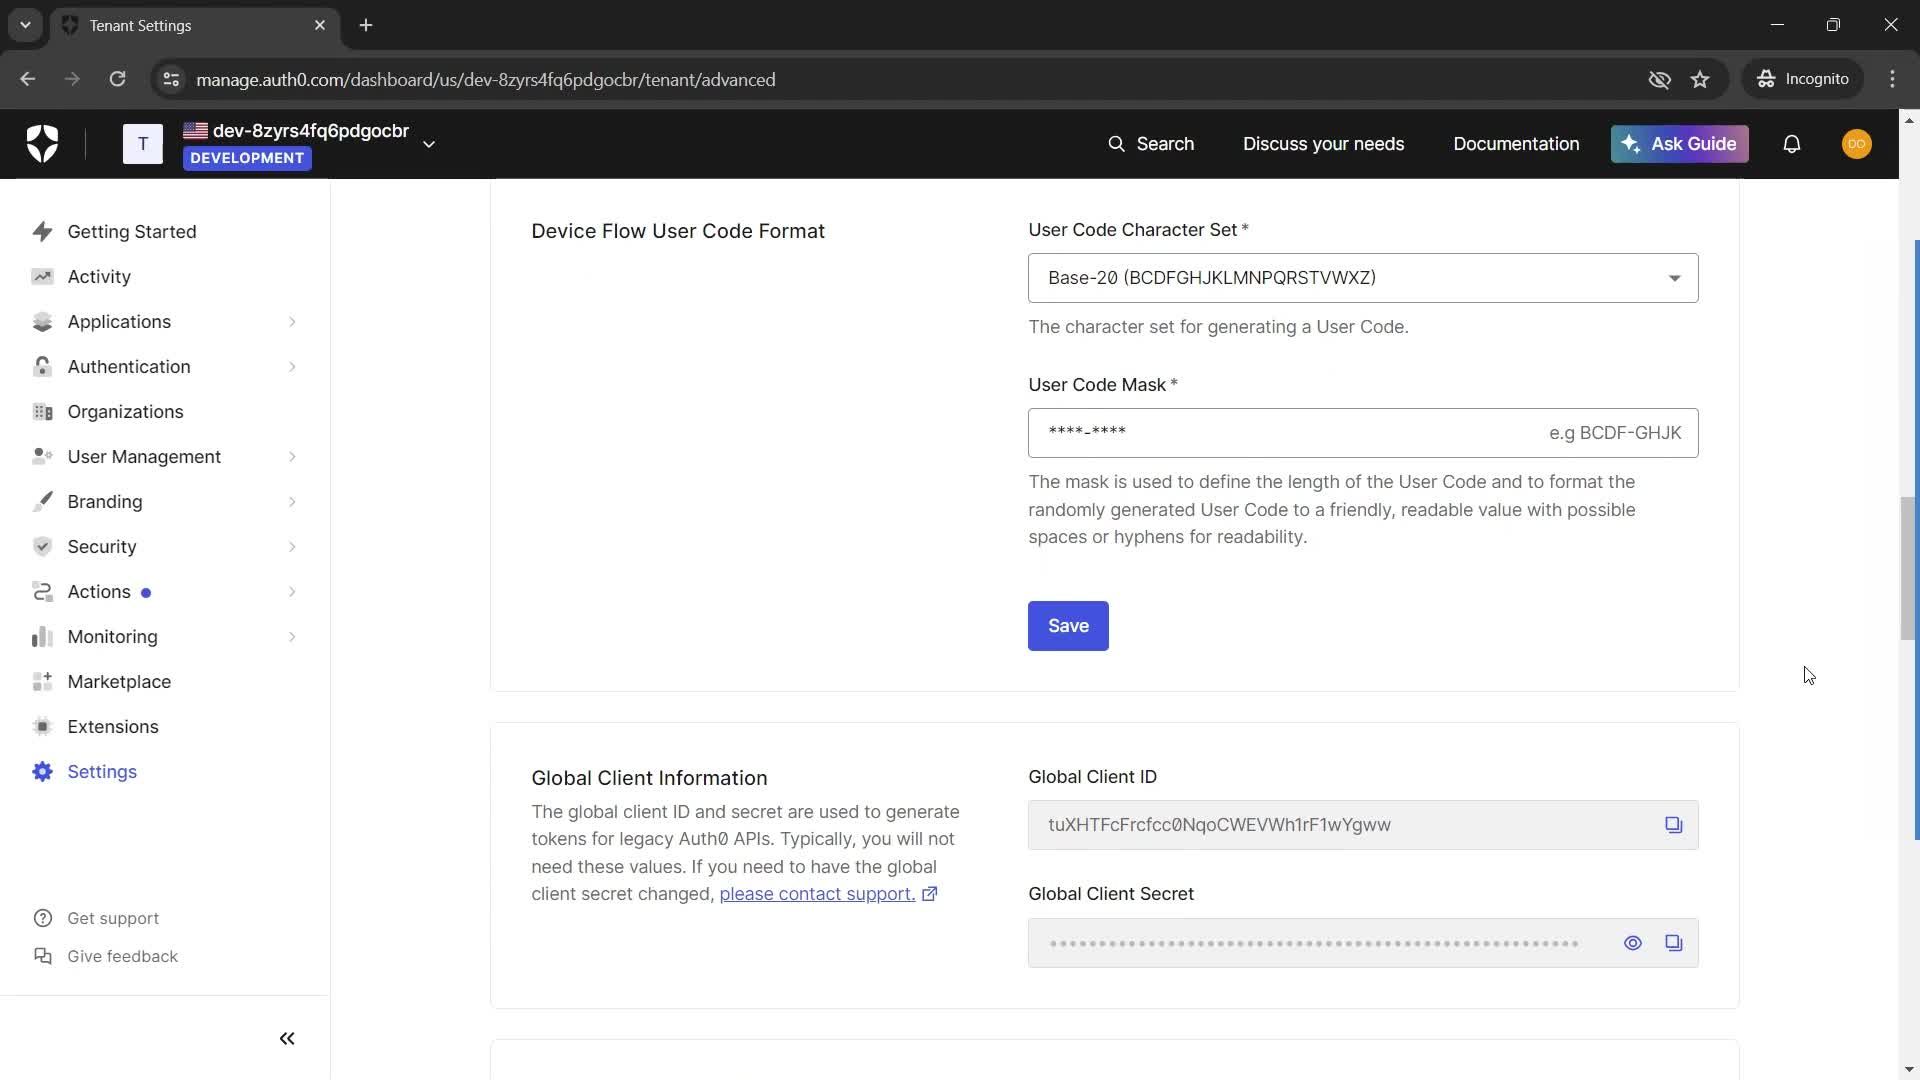This screenshot has height=1080, width=1920.
Task: Open Documentation link in header
Action: (1516, 144)
